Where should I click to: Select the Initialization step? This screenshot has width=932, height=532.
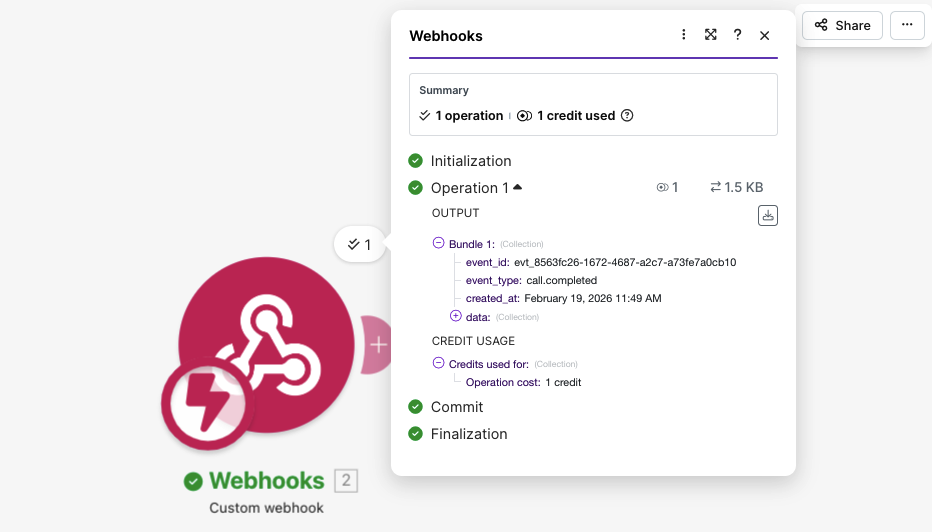pos(470,161)
